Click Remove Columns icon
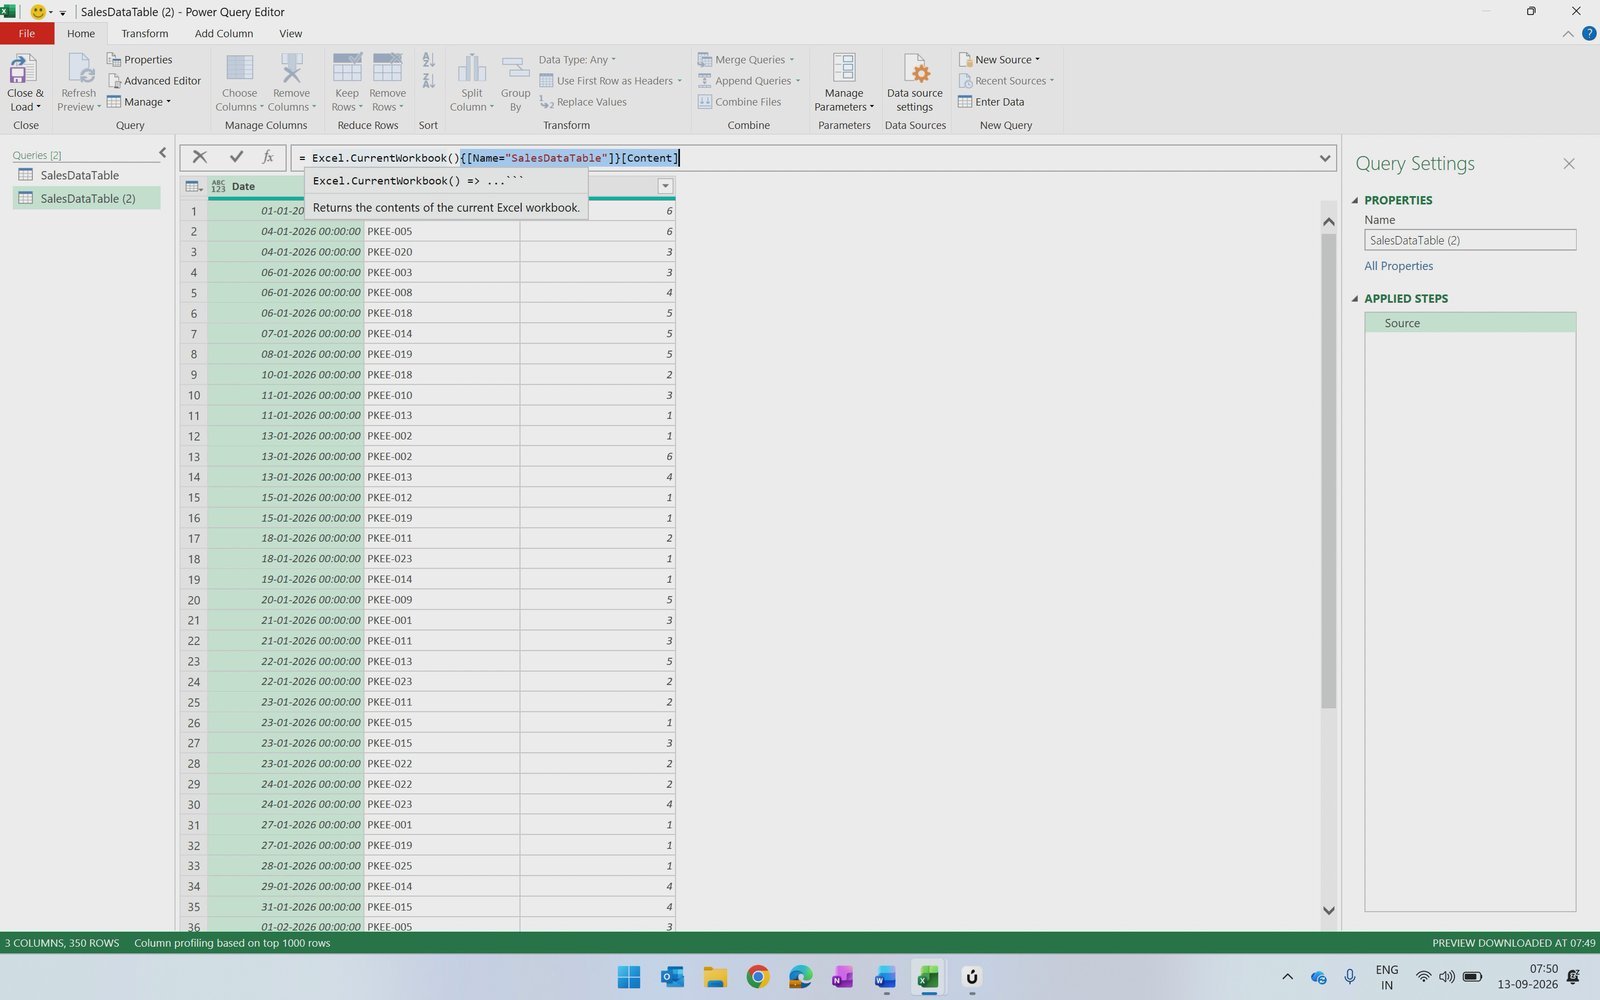Image resolution: width=1600 pixels, height=1000 pixels. click(291, 68)
